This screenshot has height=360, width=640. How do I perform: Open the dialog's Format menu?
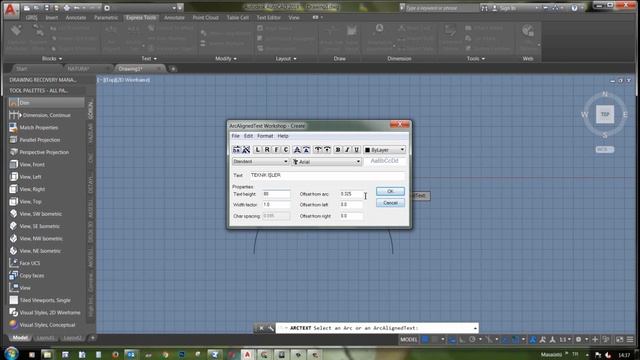[x=265, y=136]
